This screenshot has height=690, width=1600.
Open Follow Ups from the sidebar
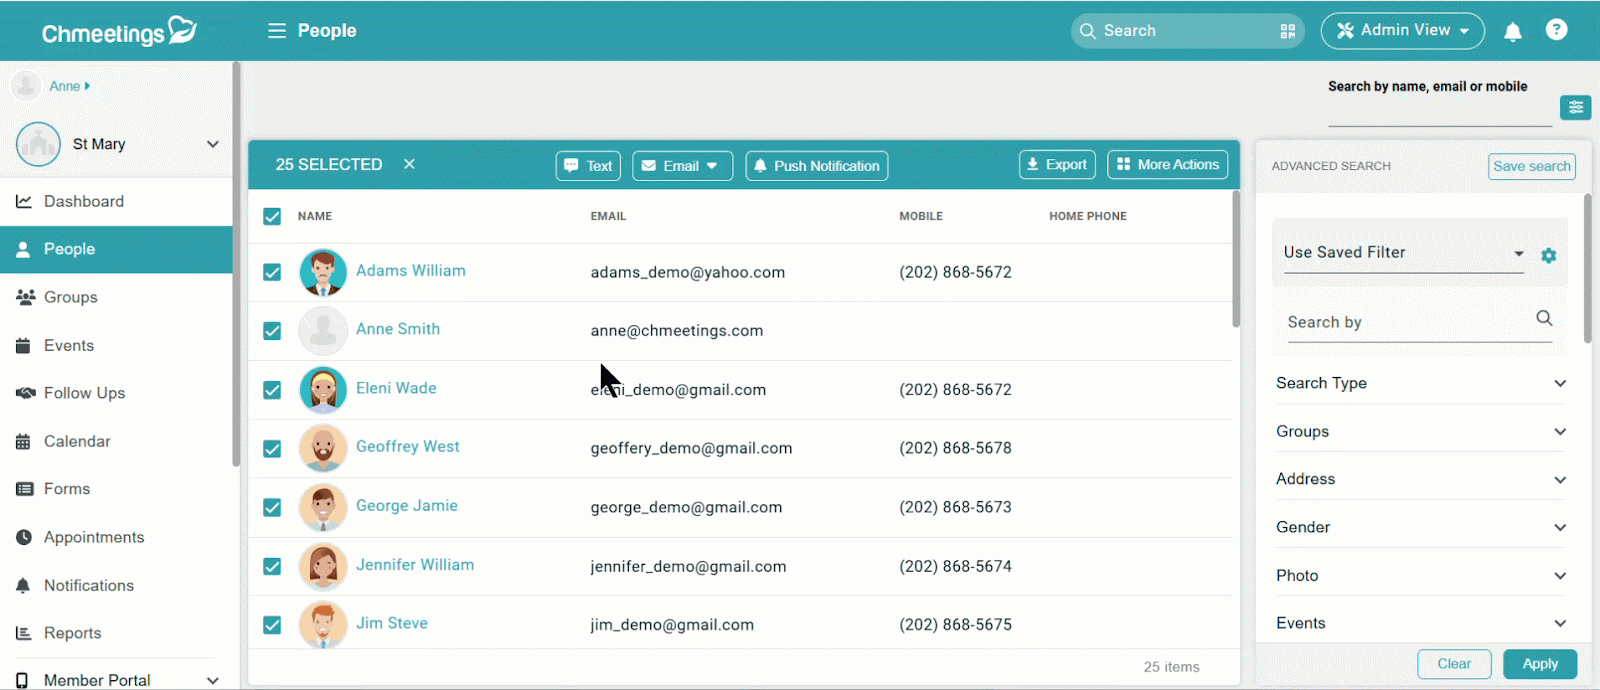(x=84, y=393)
